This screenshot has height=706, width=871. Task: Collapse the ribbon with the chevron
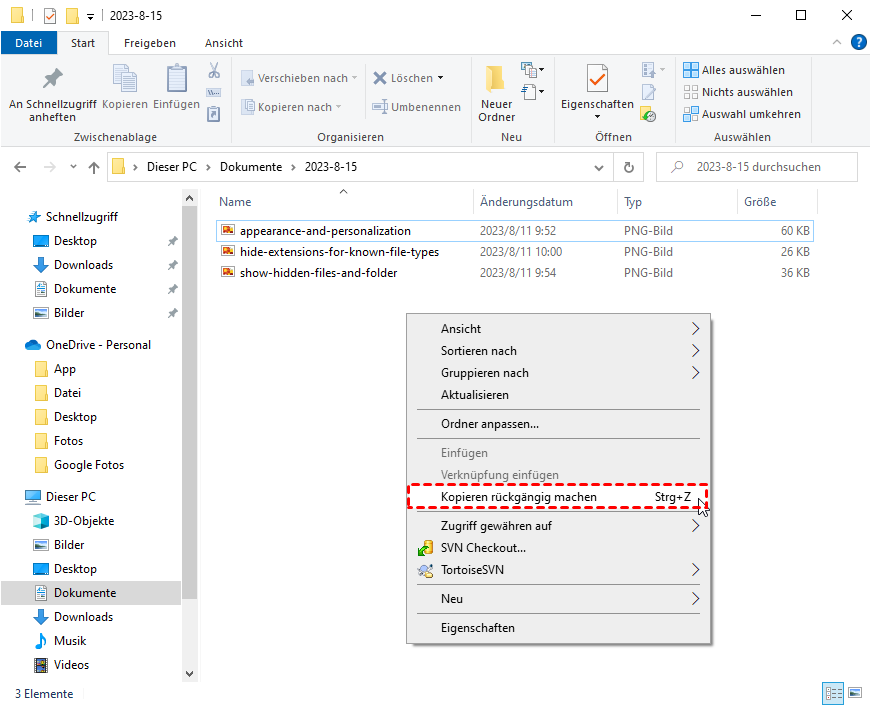coord(837,42)
